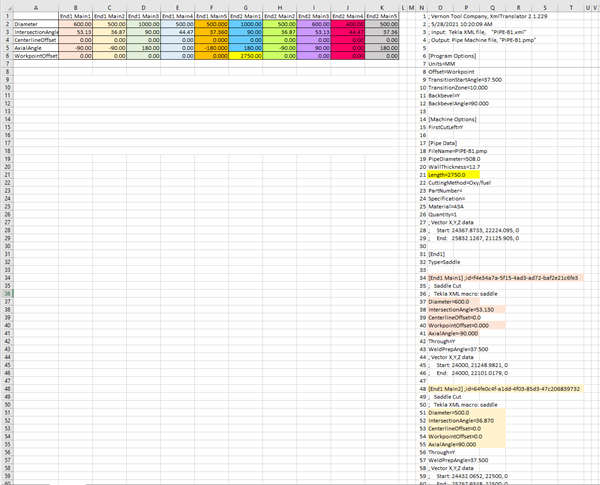Select the CuttingMethod=Oxy/fuel line
The width and height of the screenshot is (600, 485).
pos(460,183)
